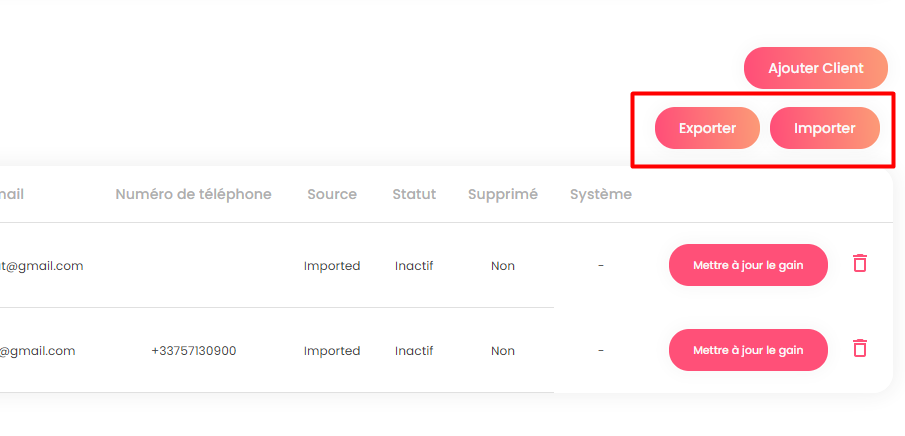Viewport: 905px width, 436px height.
Task: Click the Inactif status in the first row
Action: pos(414,266)
